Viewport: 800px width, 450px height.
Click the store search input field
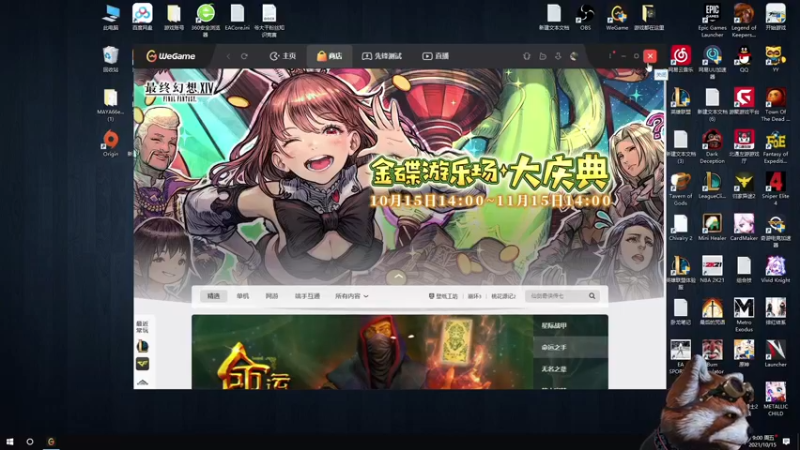[x=556, y=296]
